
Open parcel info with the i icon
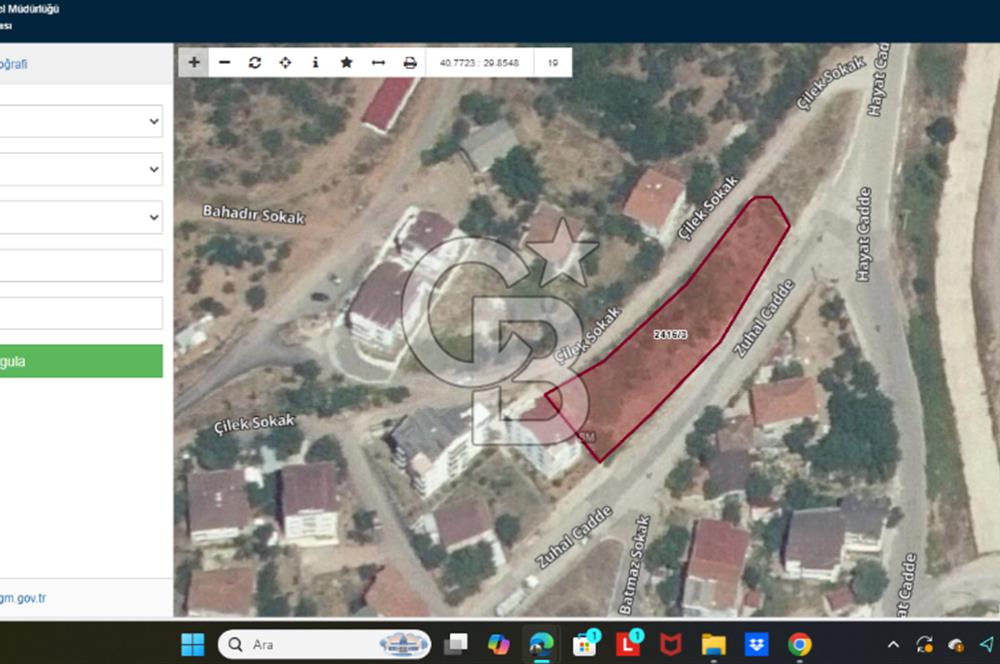[x=316, y=62]
